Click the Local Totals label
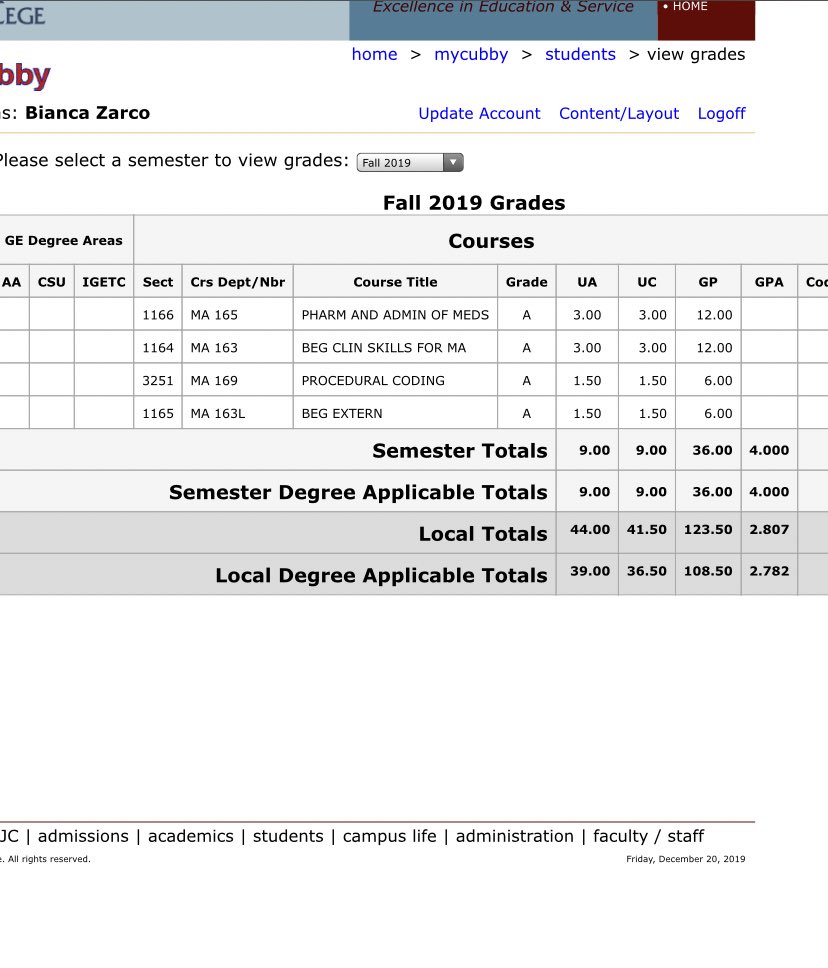828x968 pixels. [x=483, y=533]
